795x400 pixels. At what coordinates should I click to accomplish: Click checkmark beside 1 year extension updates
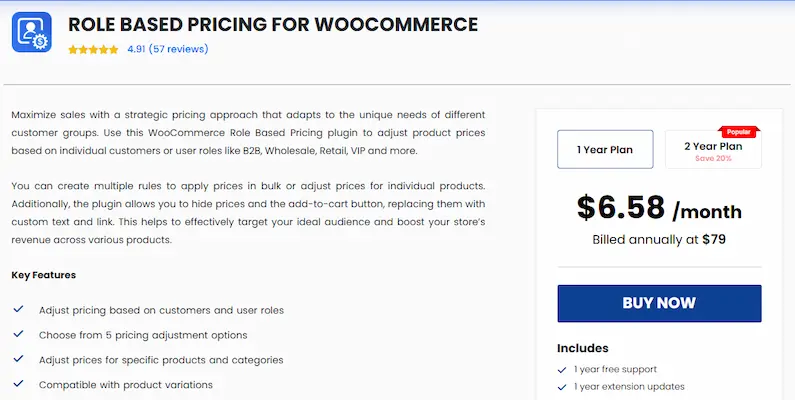(x=563, y=387)
